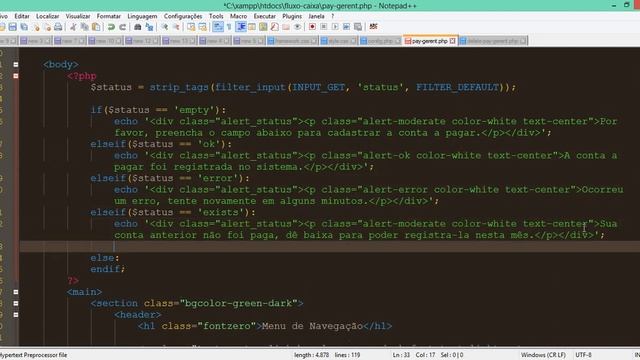The width and height of the screenshot is (640, 360).
Task: Open the Executar menu
Action: click(x=264, y=16)
